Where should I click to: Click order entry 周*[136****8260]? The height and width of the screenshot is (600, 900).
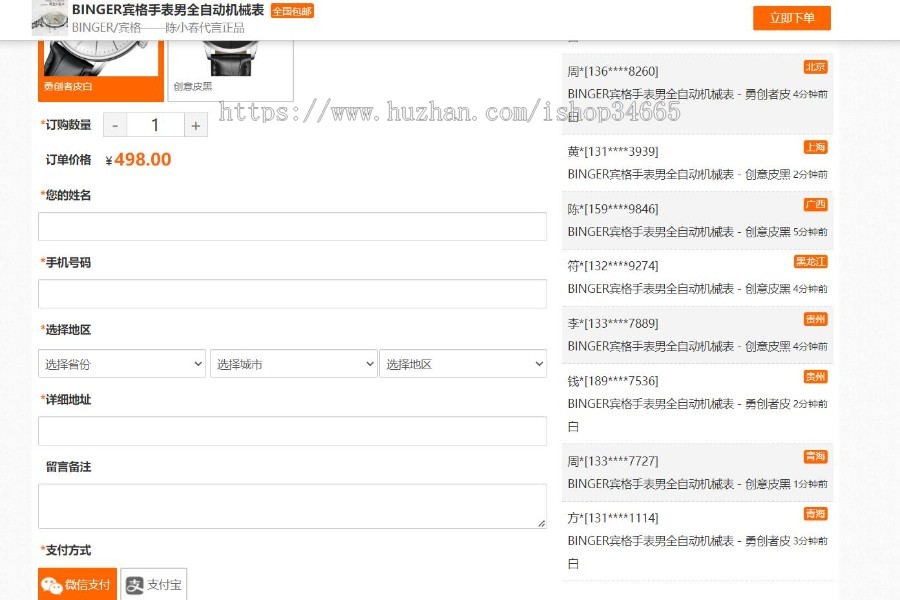click(x=697, y=94)
